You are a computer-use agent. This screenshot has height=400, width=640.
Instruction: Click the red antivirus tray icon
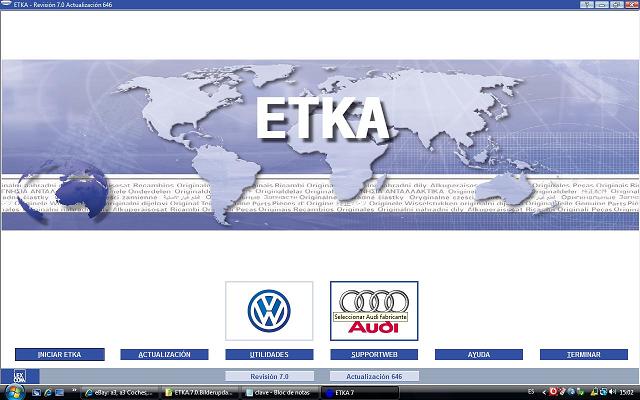point(553,392)
